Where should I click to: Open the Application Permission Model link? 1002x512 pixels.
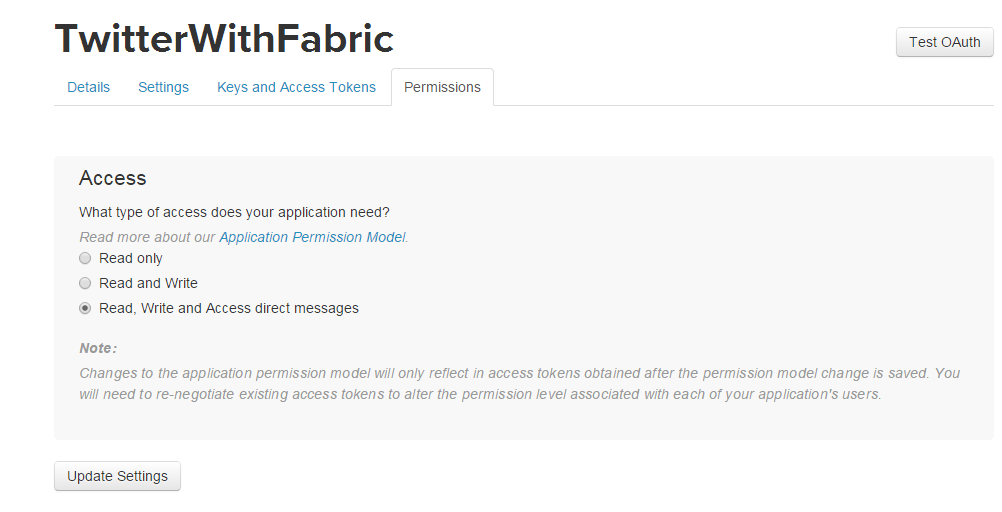coord(312,237)
